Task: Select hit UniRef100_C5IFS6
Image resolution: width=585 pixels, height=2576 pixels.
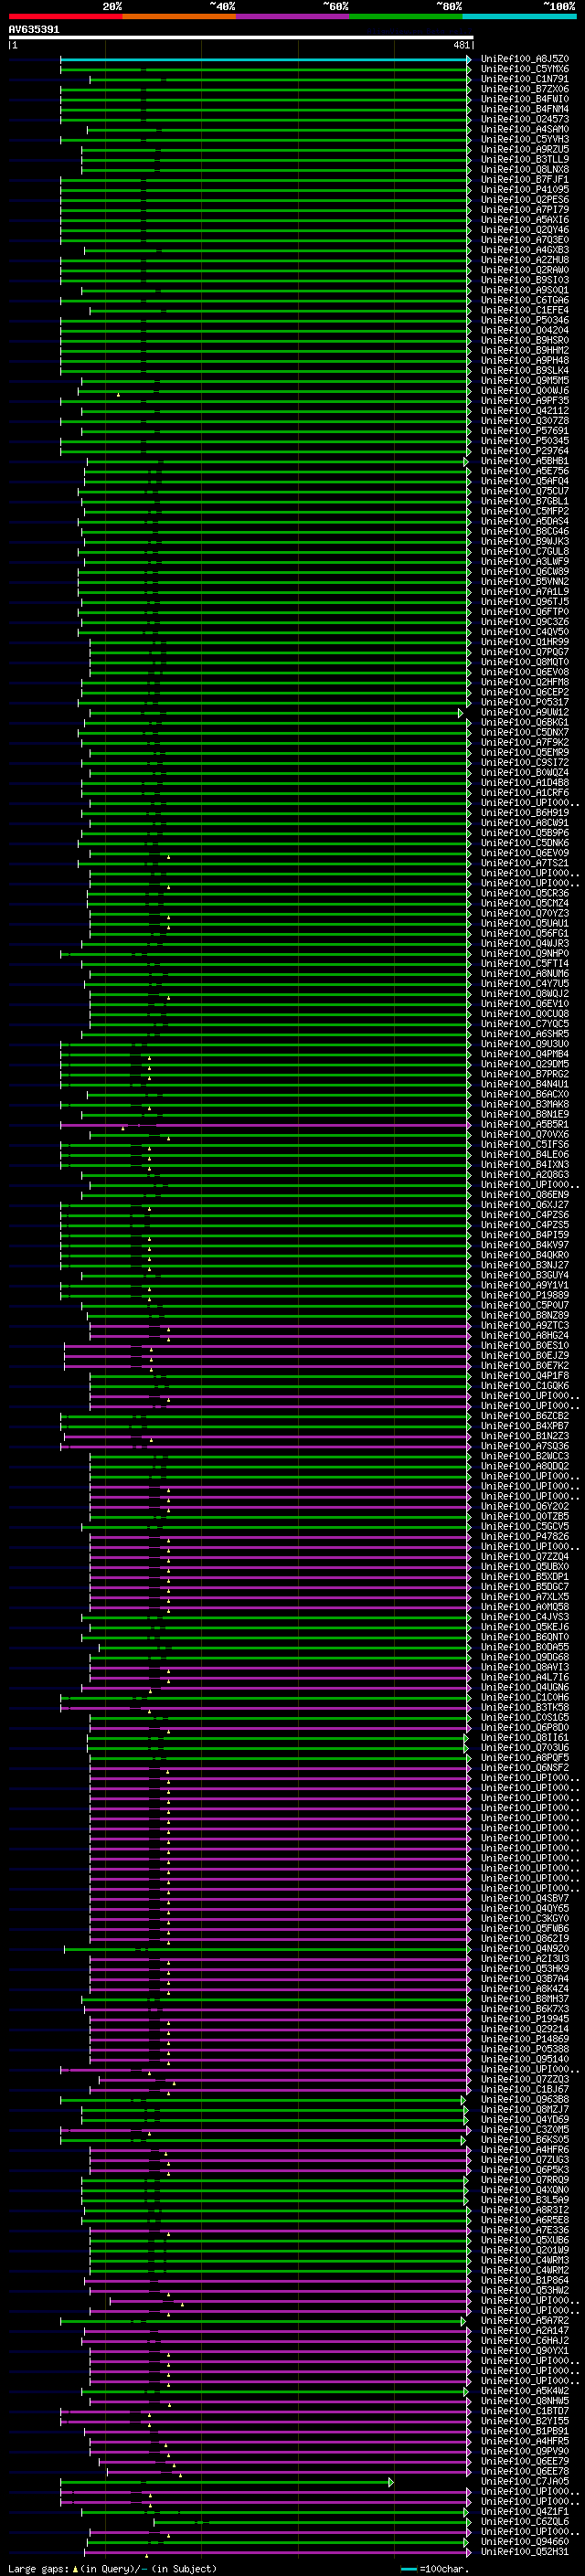Action: coord(525,1144)
